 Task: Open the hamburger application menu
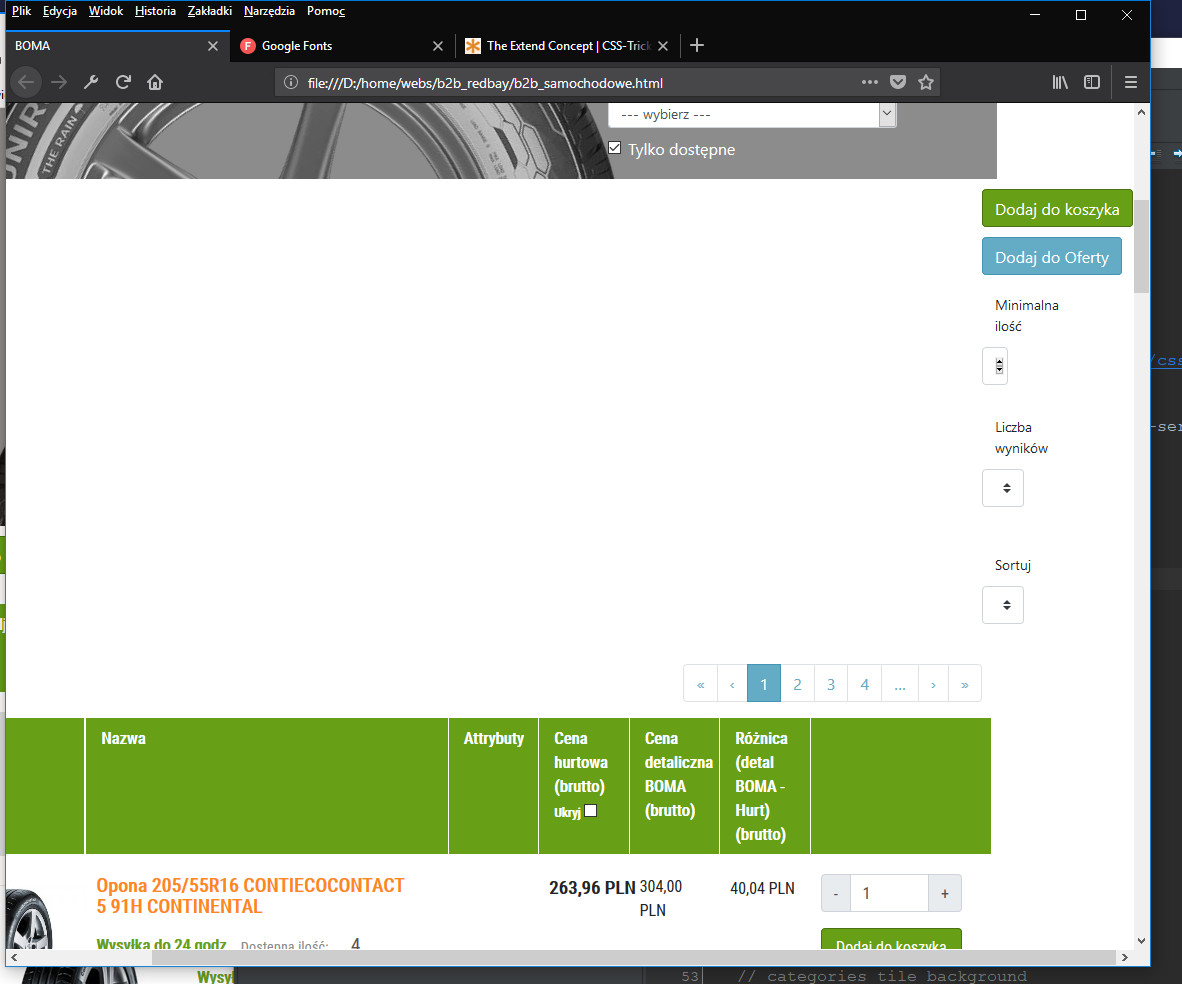1131,82
